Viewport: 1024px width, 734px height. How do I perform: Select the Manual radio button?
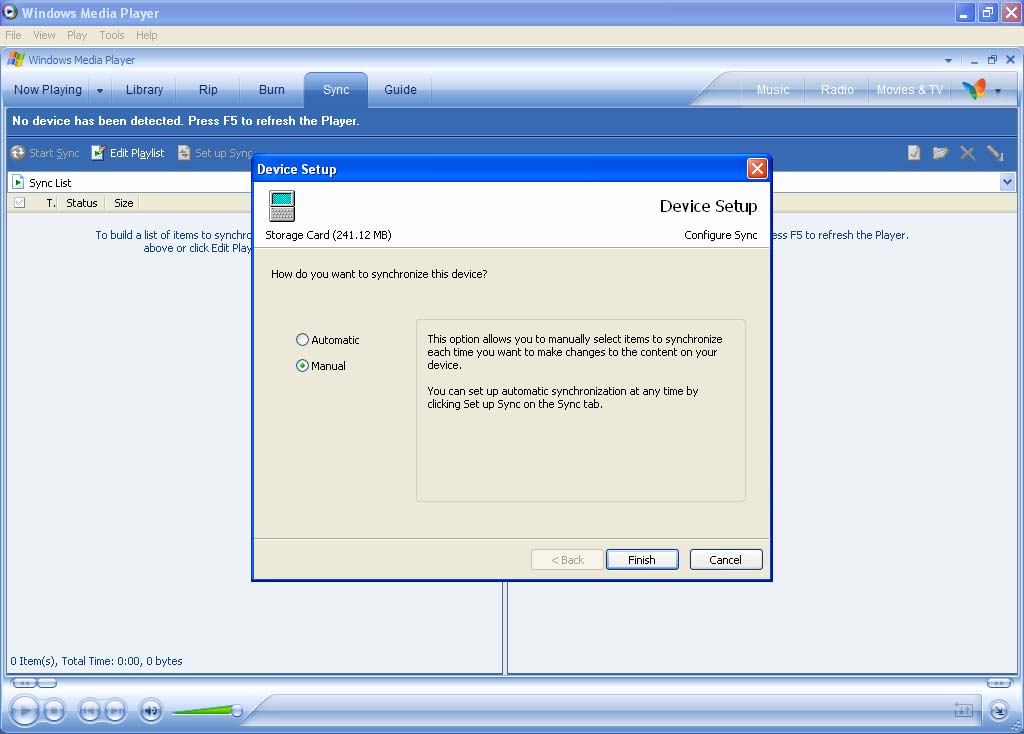tap(302, 366)
